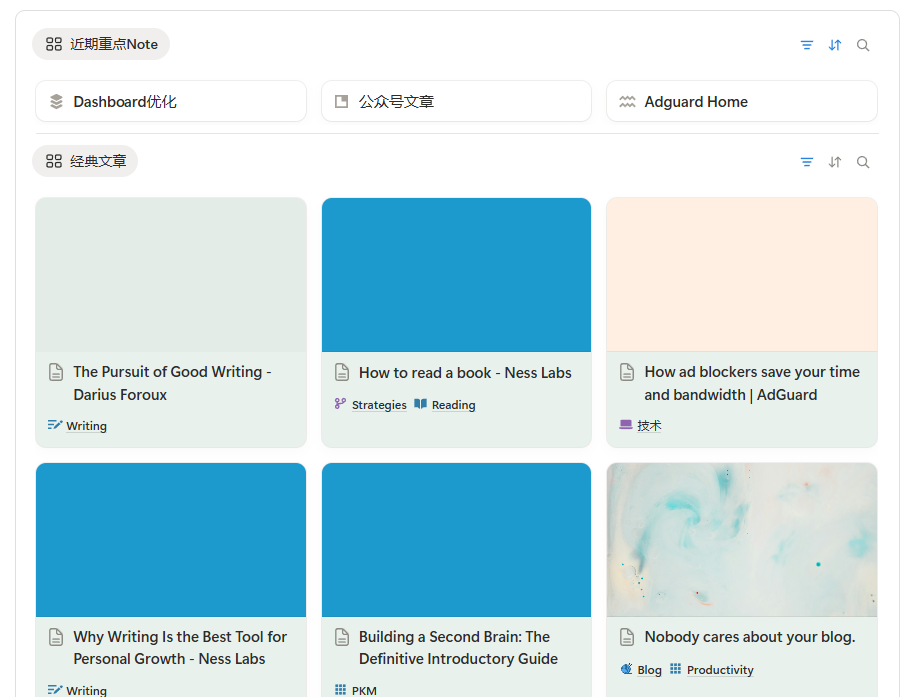916x697 pixels.
Task: Click sort icon in 近期重点Note header
Action: coord(835,45)
